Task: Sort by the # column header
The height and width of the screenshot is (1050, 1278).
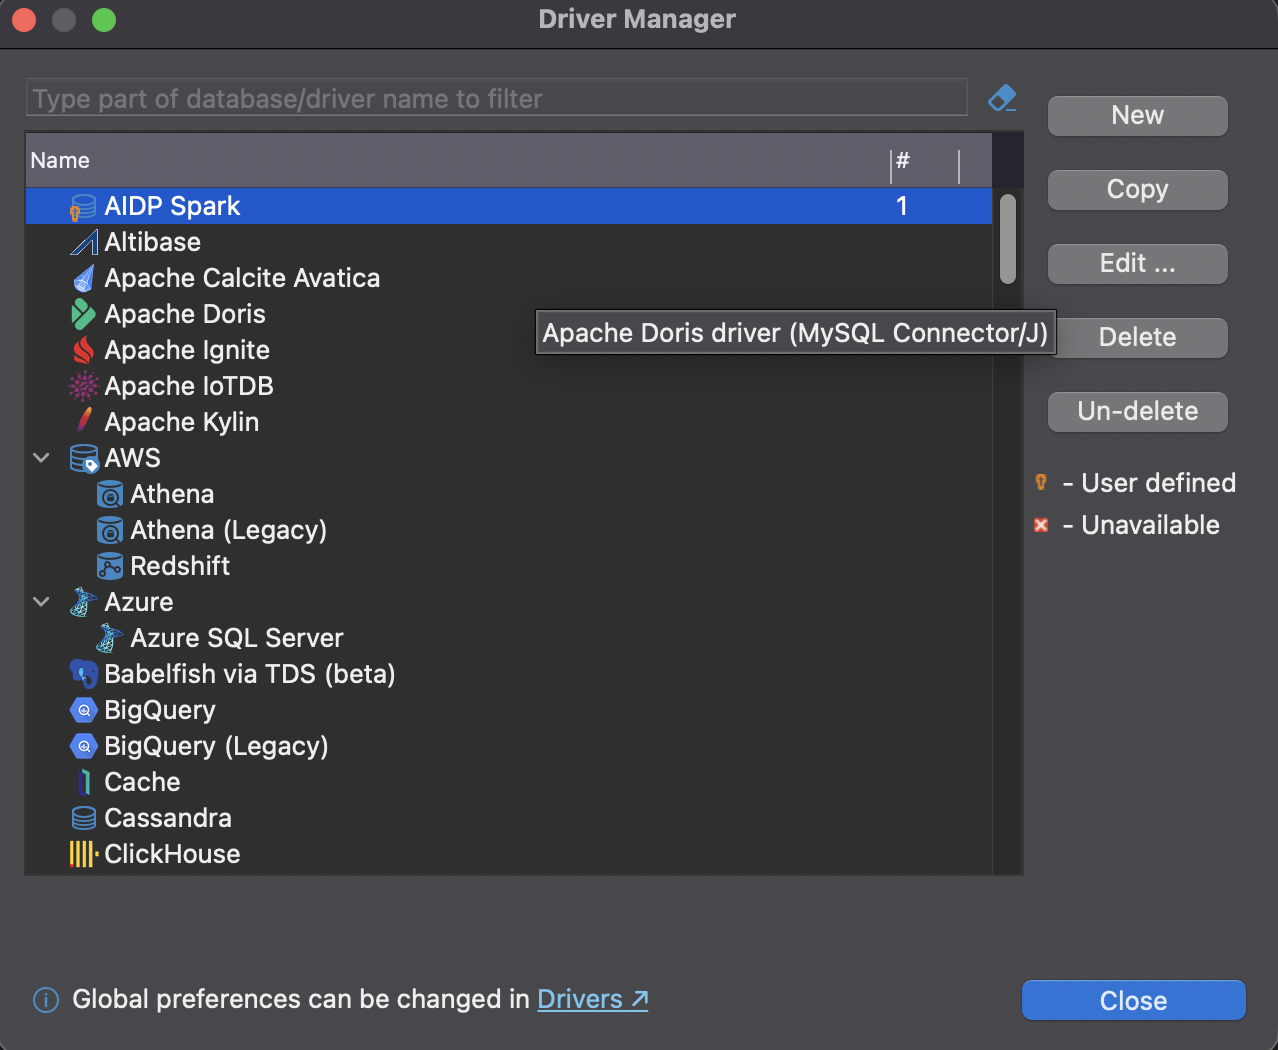Action: (924, 160)
